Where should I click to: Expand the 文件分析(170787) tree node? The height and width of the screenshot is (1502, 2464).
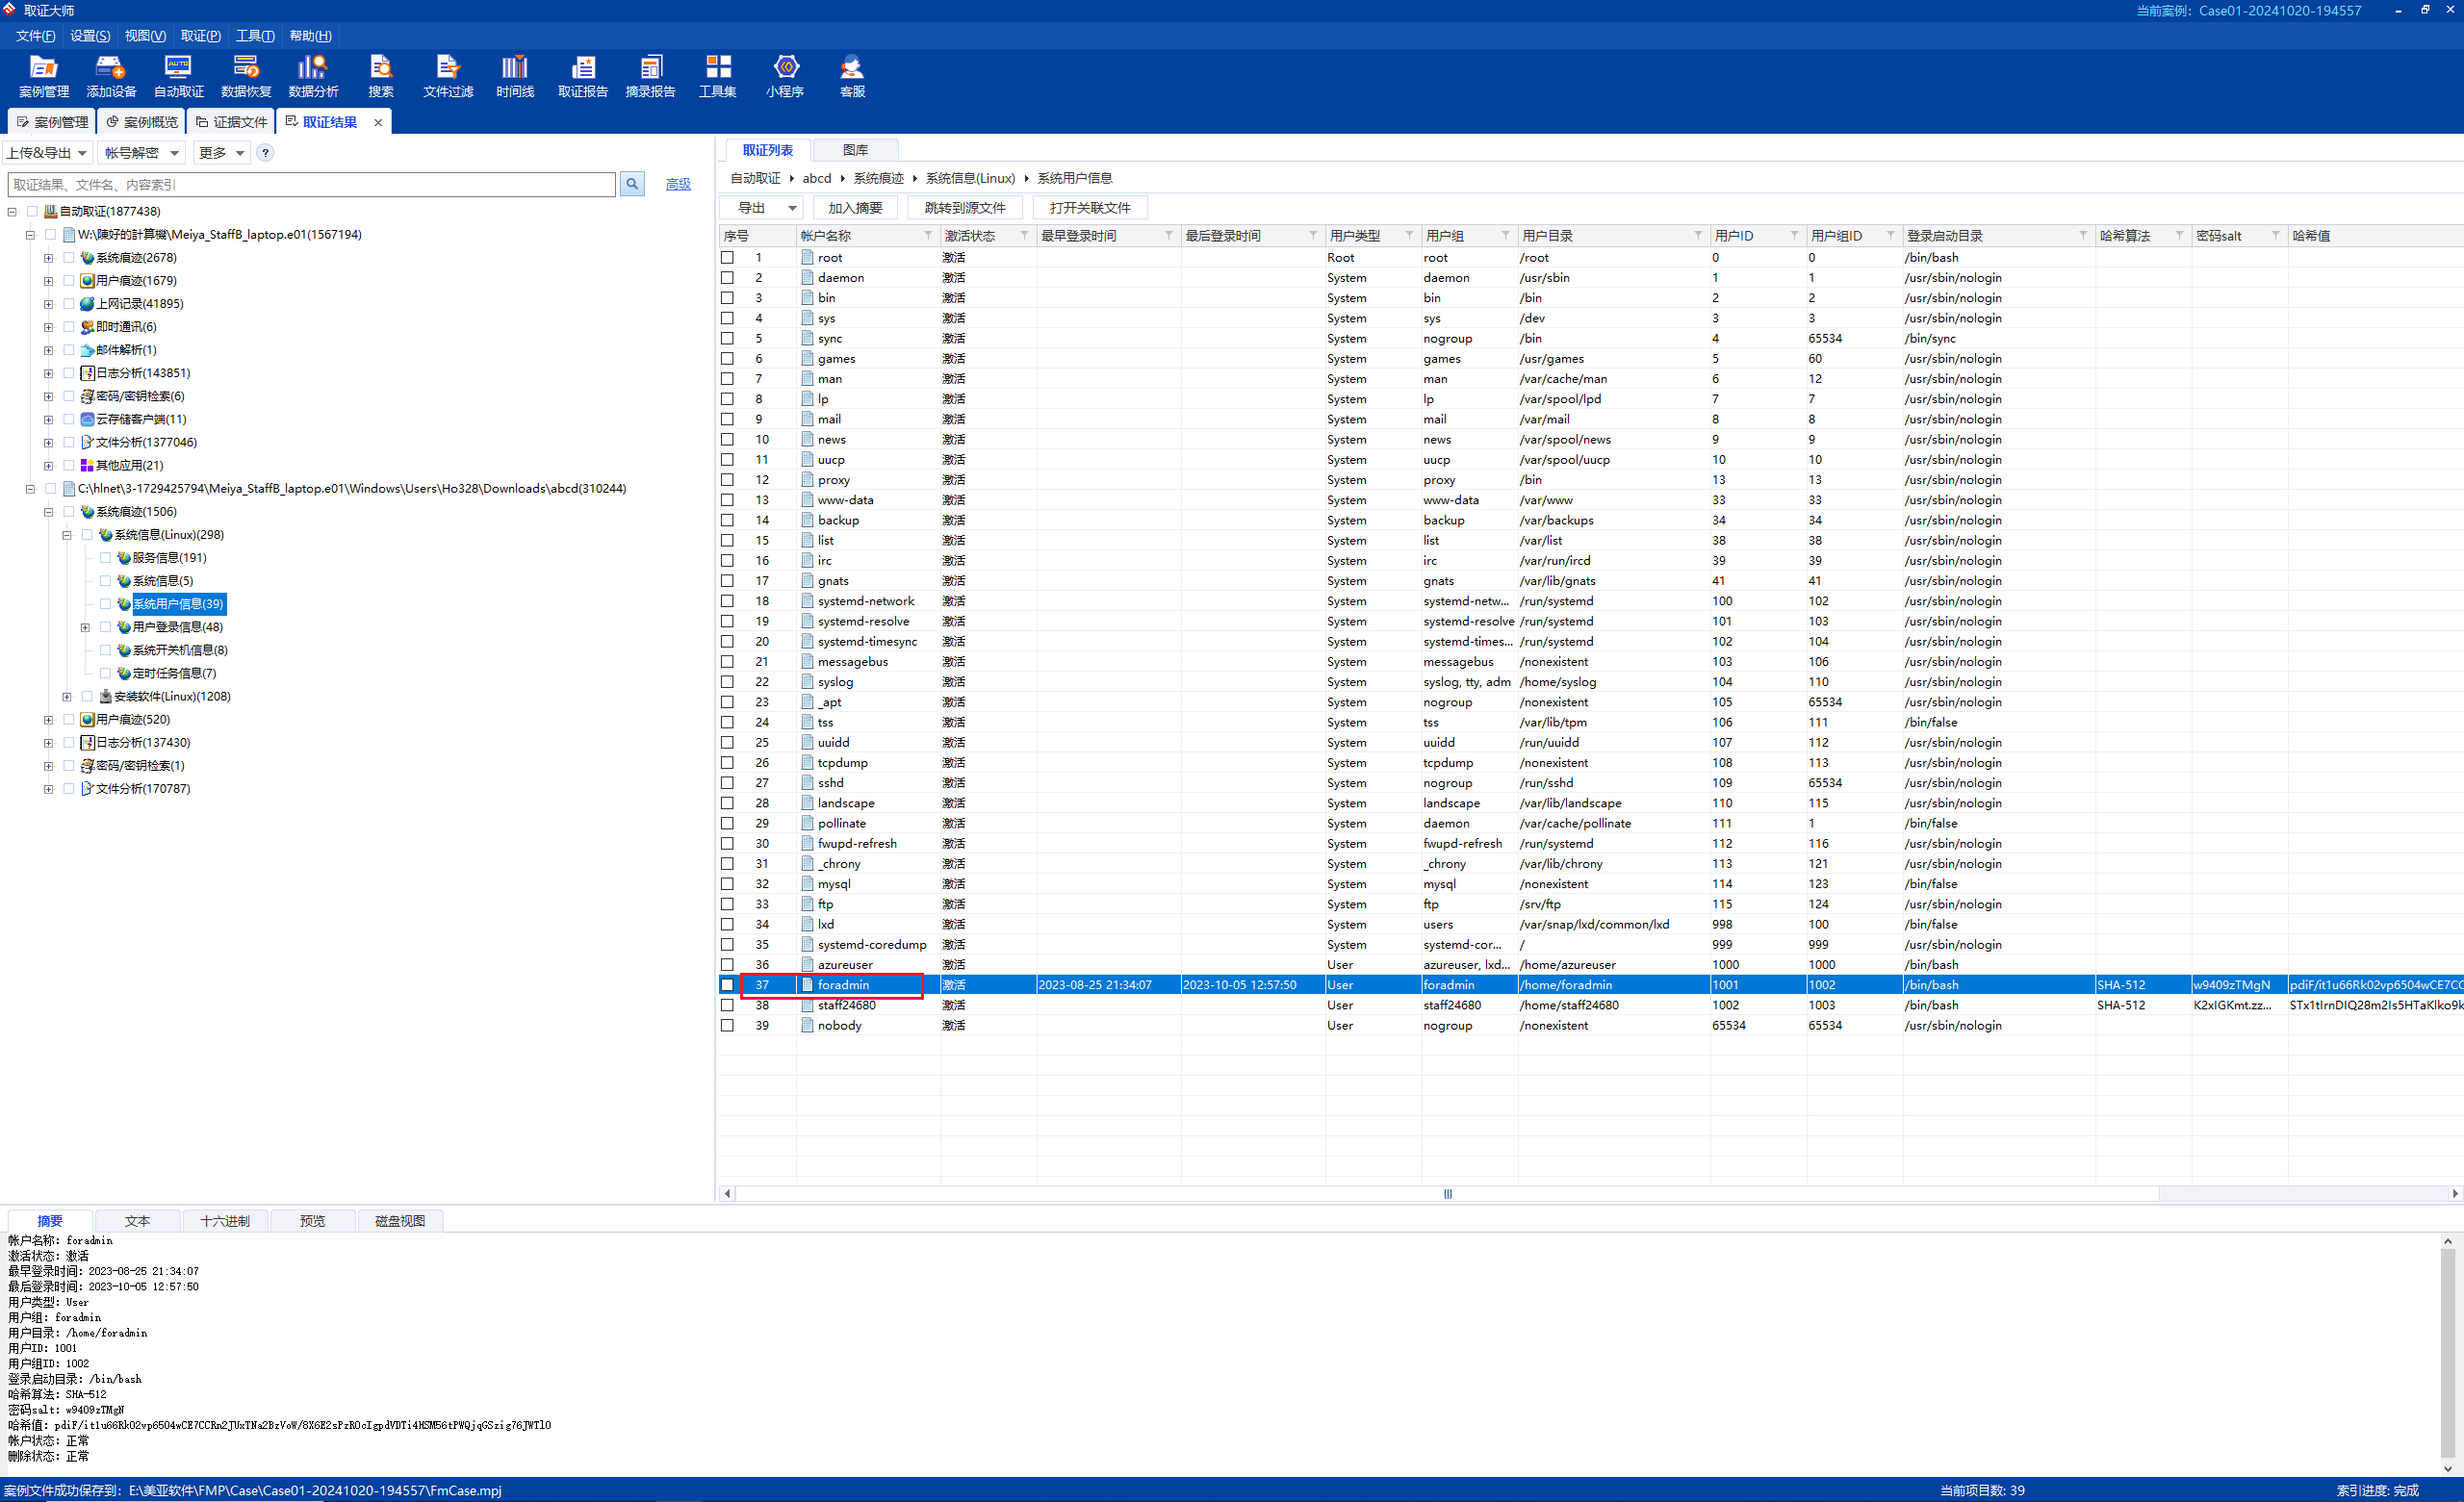click(48, 788)
